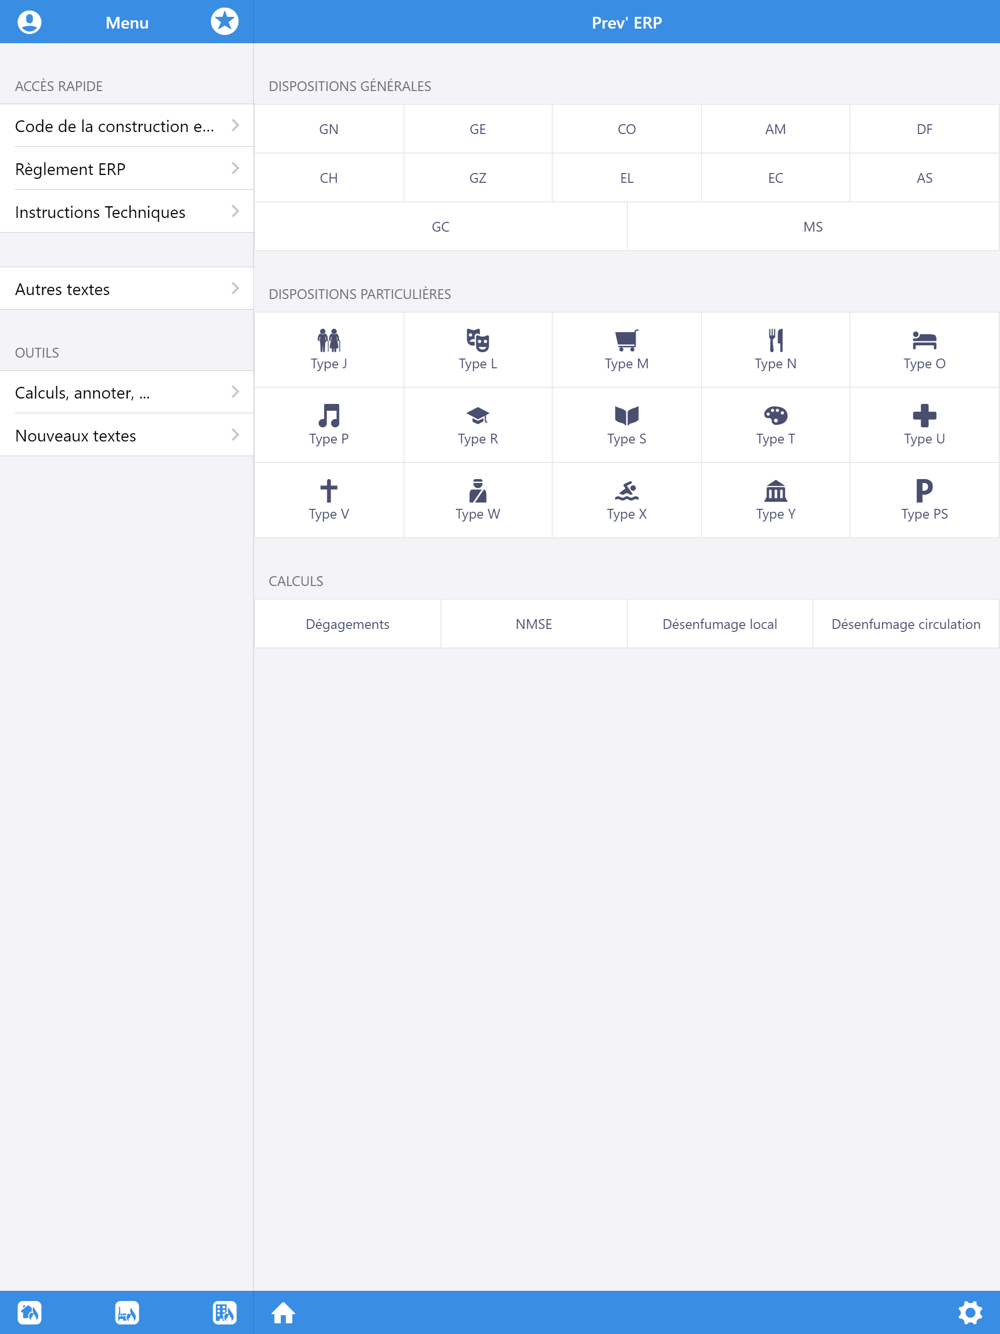Open Type L theater masks tile
Screen dimensions: 1000x1334
(478, 350)
